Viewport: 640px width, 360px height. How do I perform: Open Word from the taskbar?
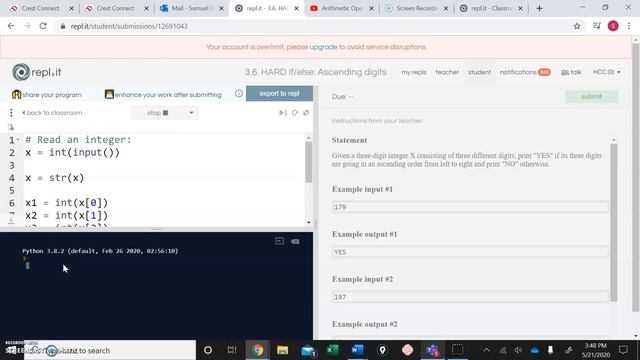click(358, 350)
